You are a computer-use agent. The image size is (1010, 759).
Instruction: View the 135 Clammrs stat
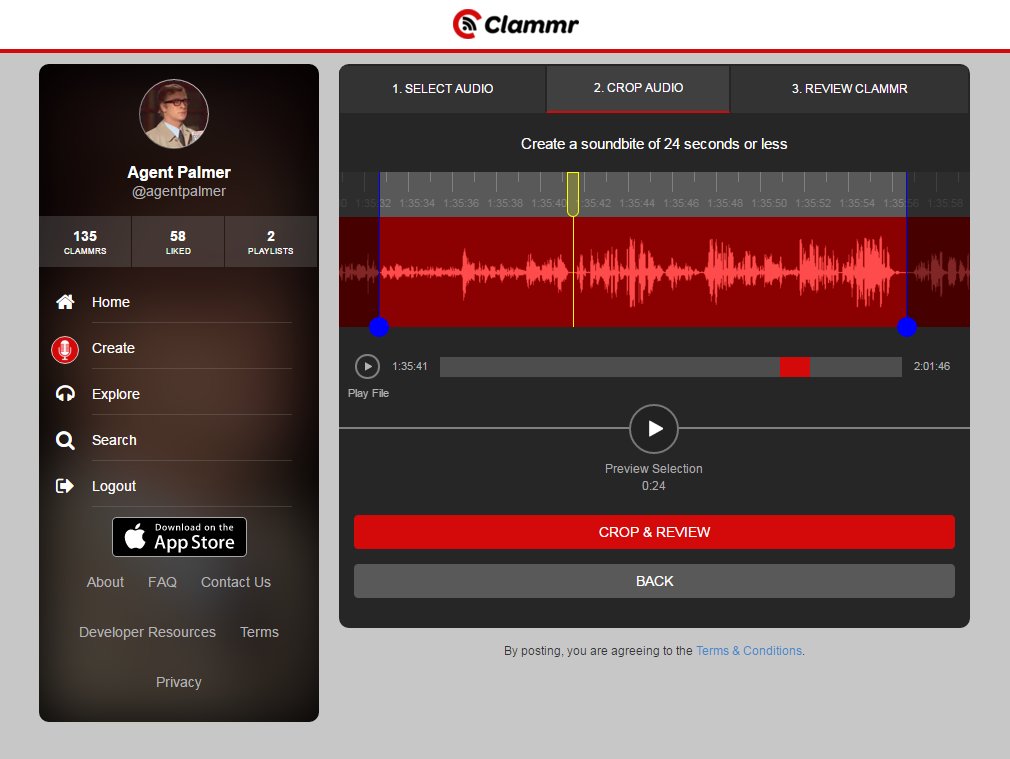click(x=85, y=242)
